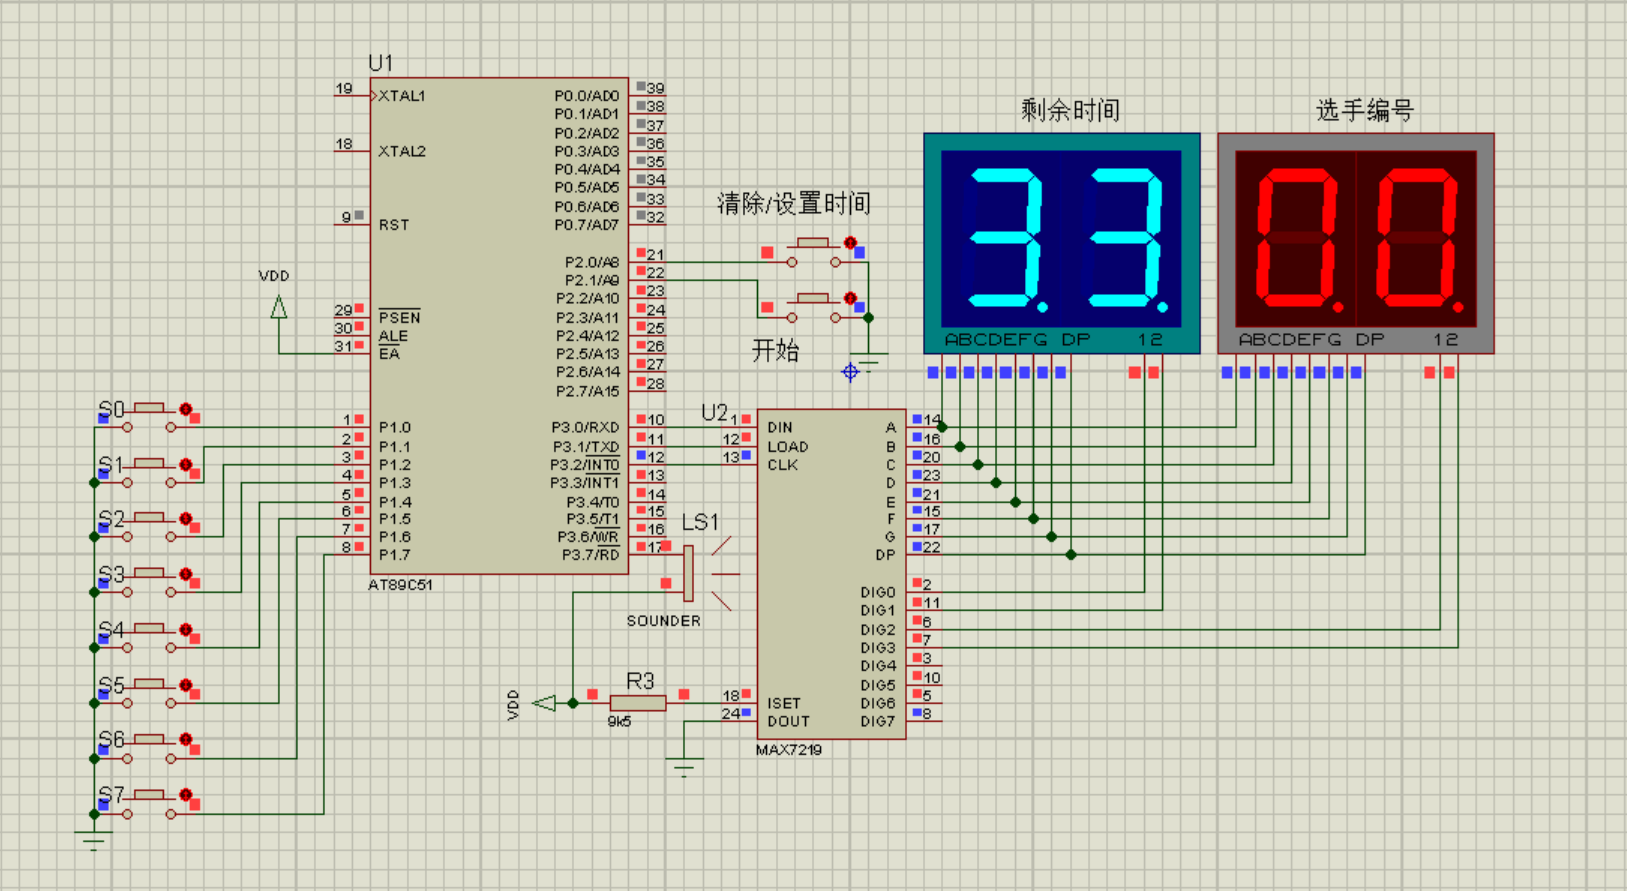
Task: Click the LS1 reference label
Action: pos(700,522)
